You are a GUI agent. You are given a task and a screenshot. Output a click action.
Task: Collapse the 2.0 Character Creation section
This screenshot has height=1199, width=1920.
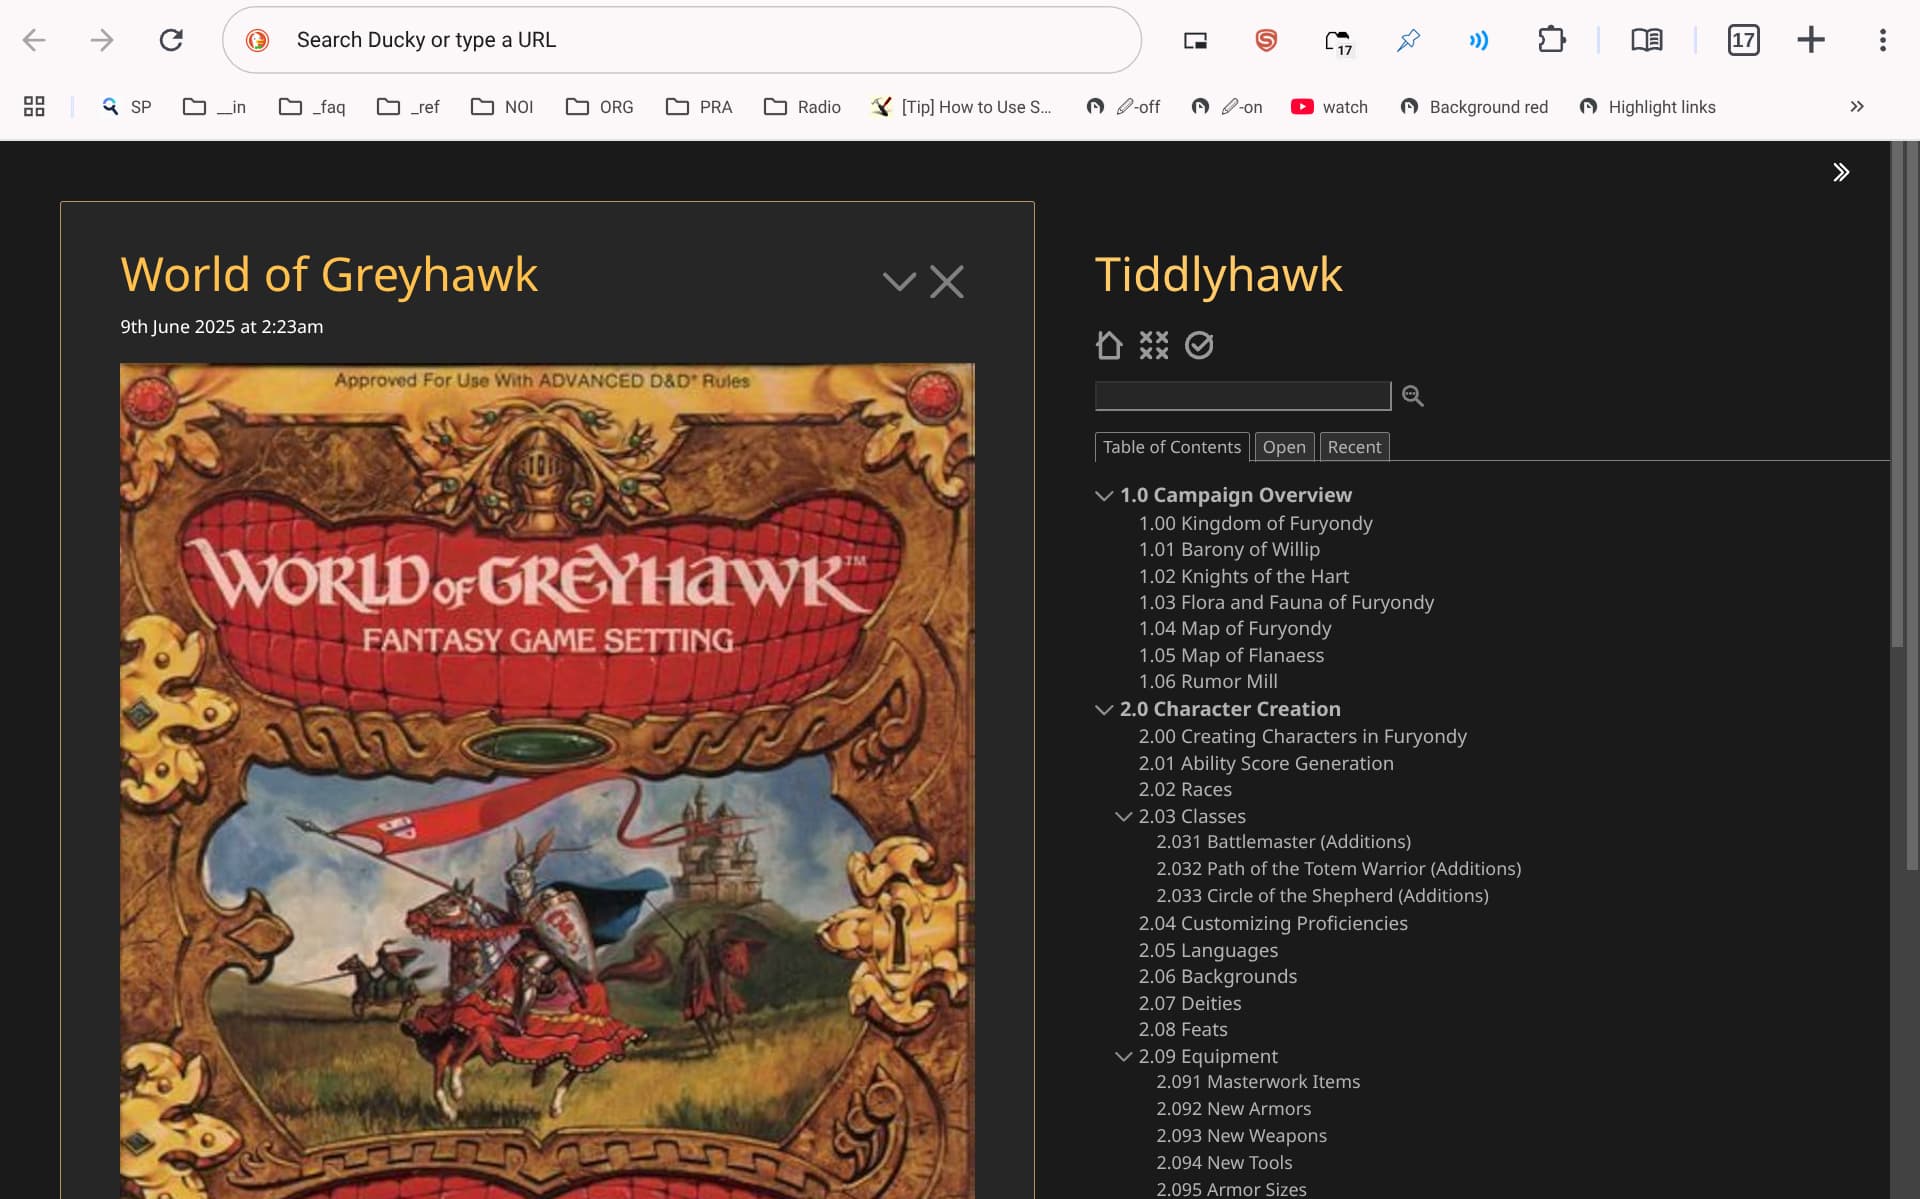point(1104,709)
